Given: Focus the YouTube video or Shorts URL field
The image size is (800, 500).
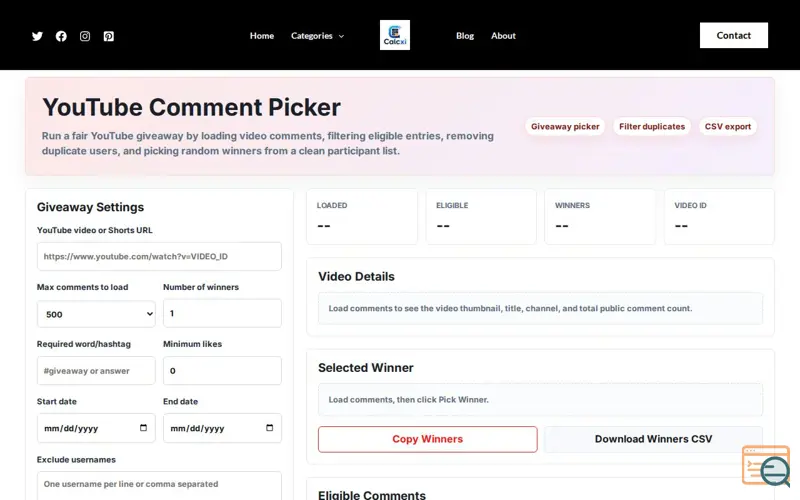Looking at the screenshot, I should tap(159, 256).
